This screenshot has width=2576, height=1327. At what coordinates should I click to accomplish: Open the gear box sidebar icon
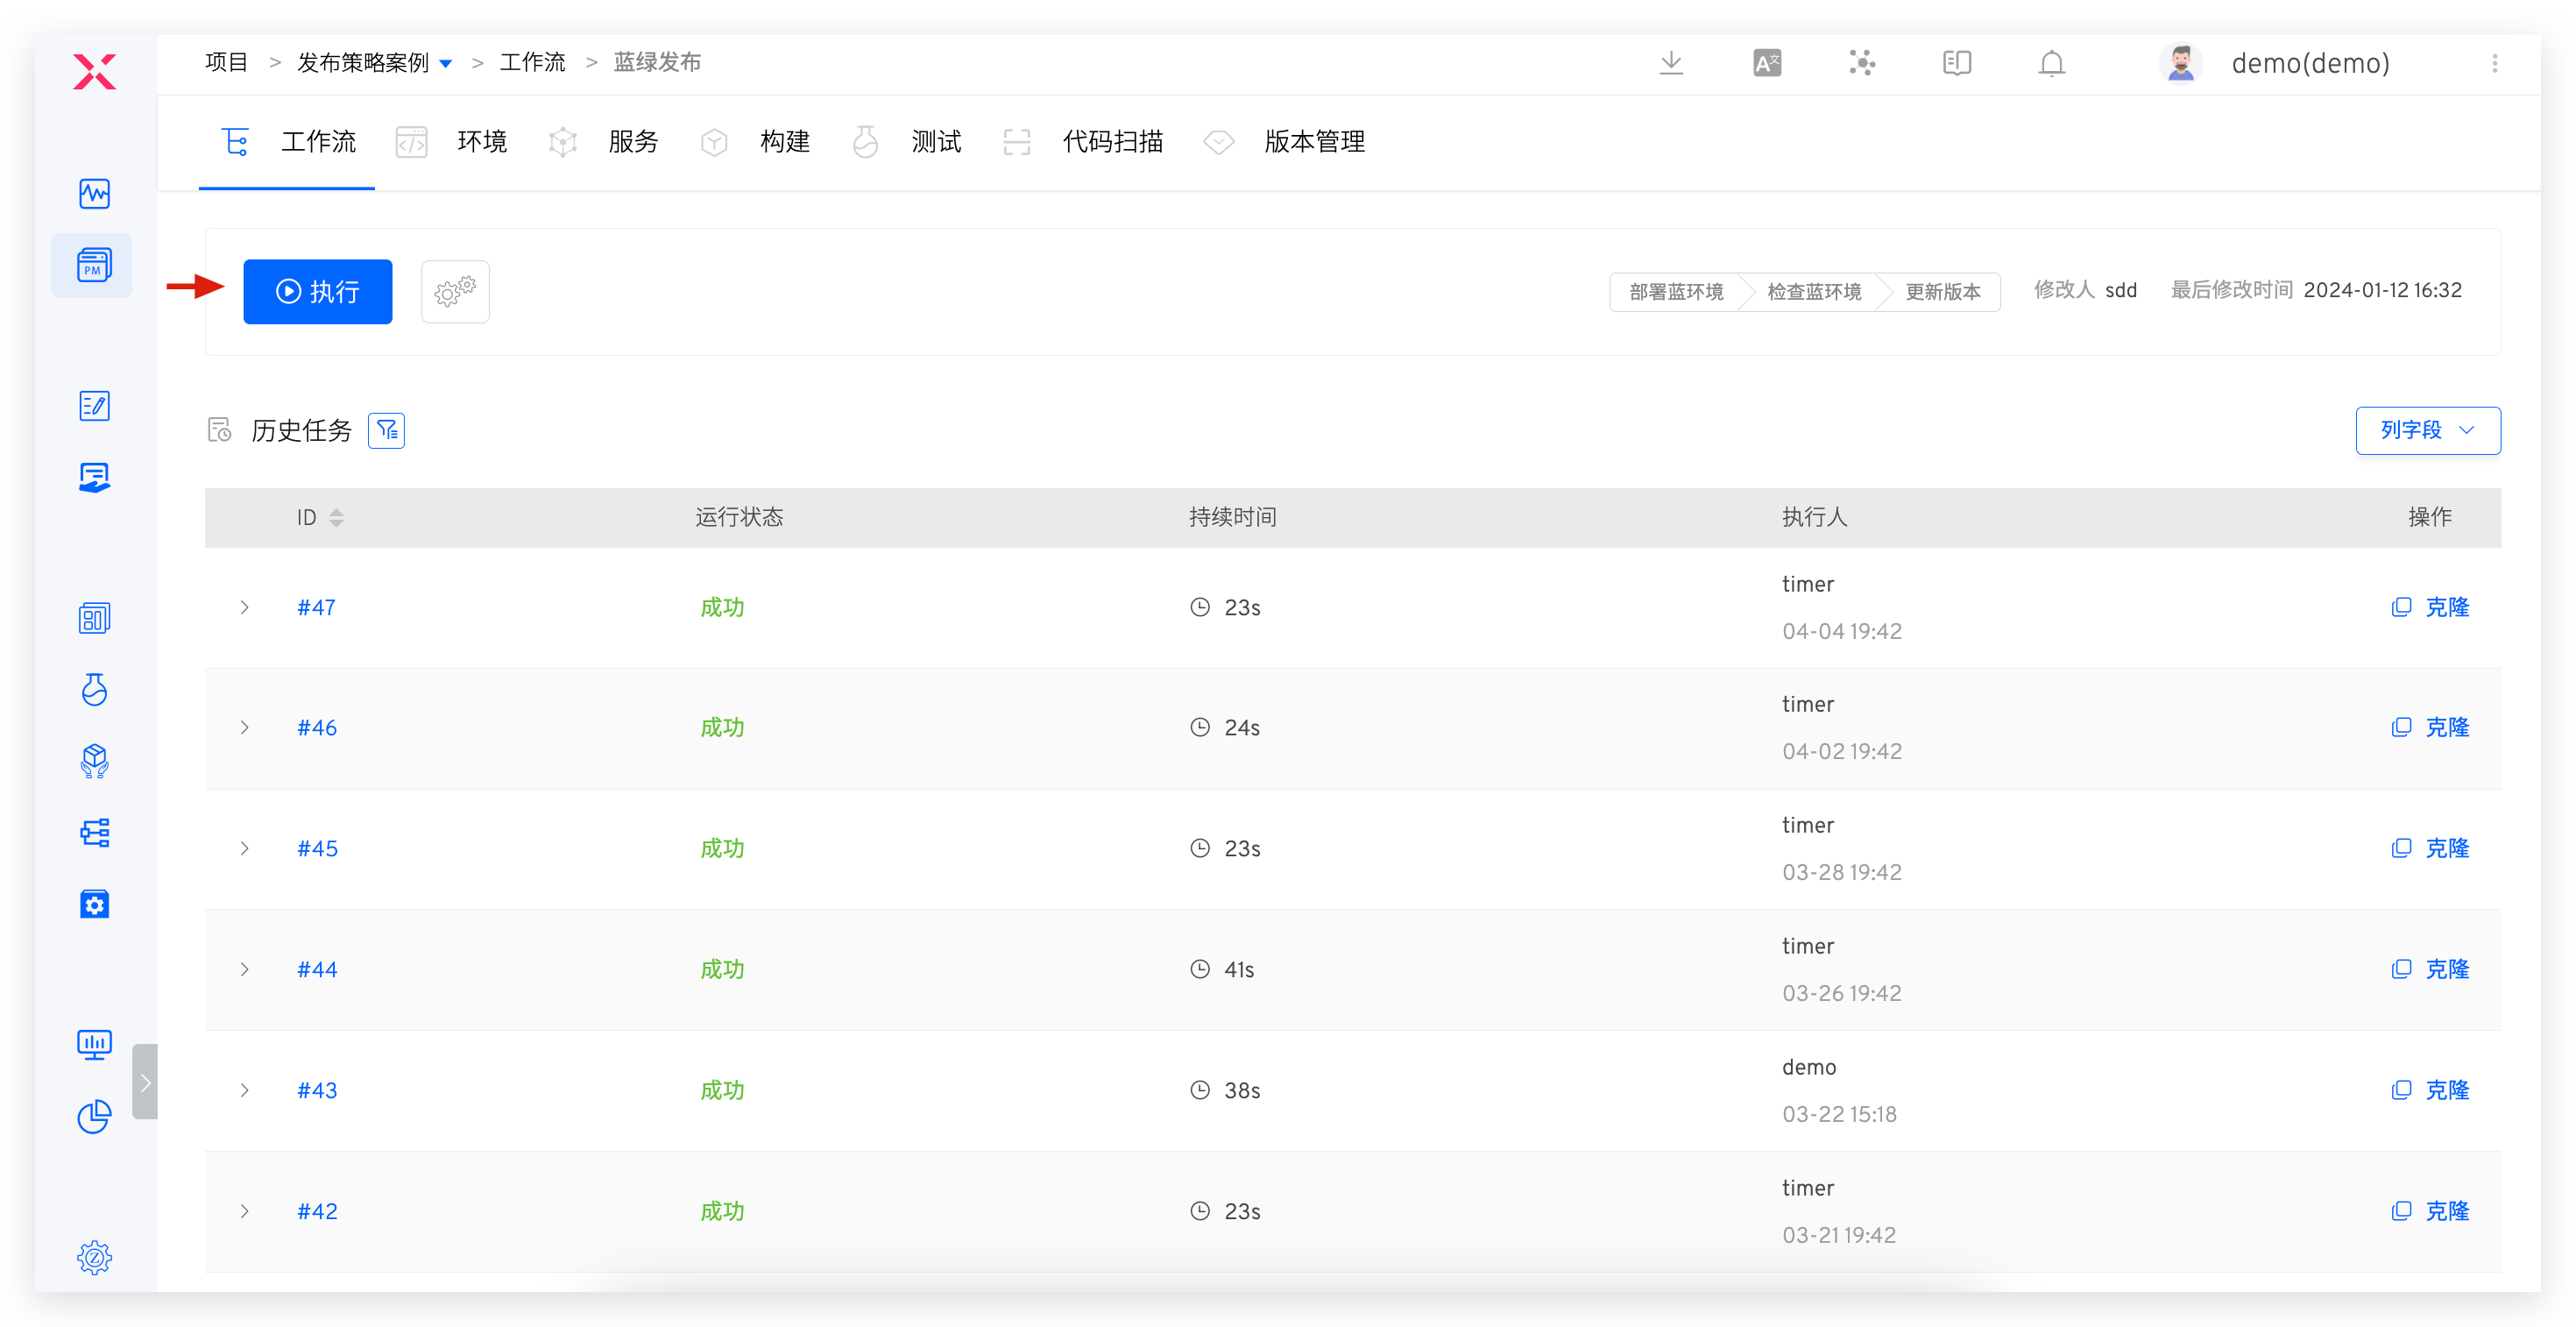(x=94, y=904)
